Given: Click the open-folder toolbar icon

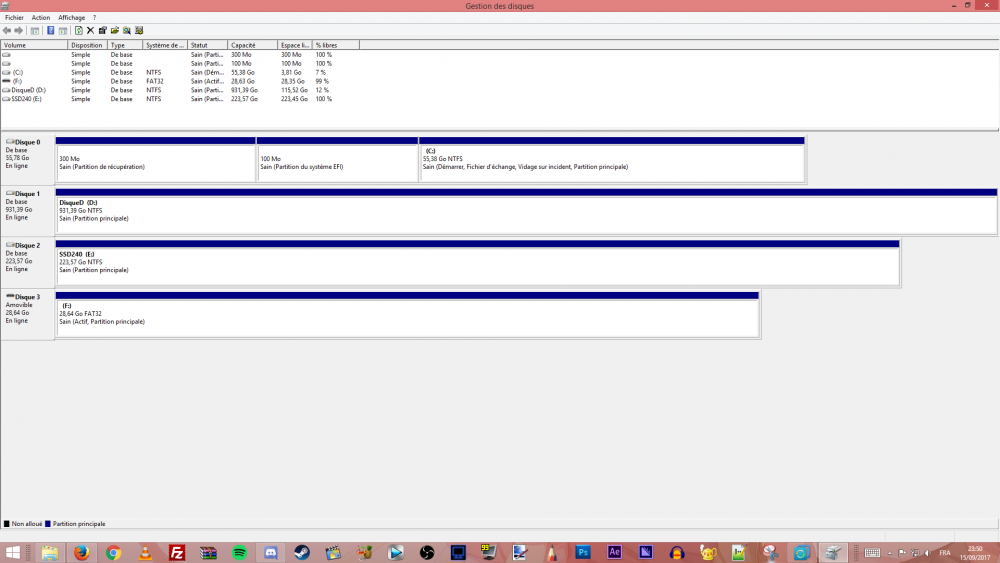Looking at the screenshot, I should (x=115, y=31).
